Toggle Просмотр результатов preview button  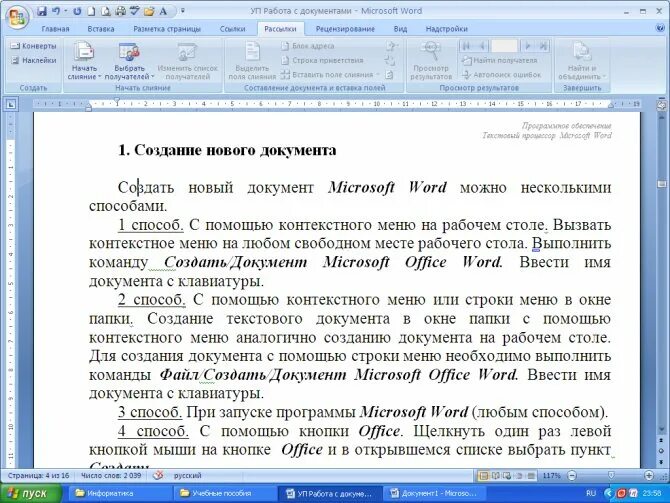click(431, 61)
